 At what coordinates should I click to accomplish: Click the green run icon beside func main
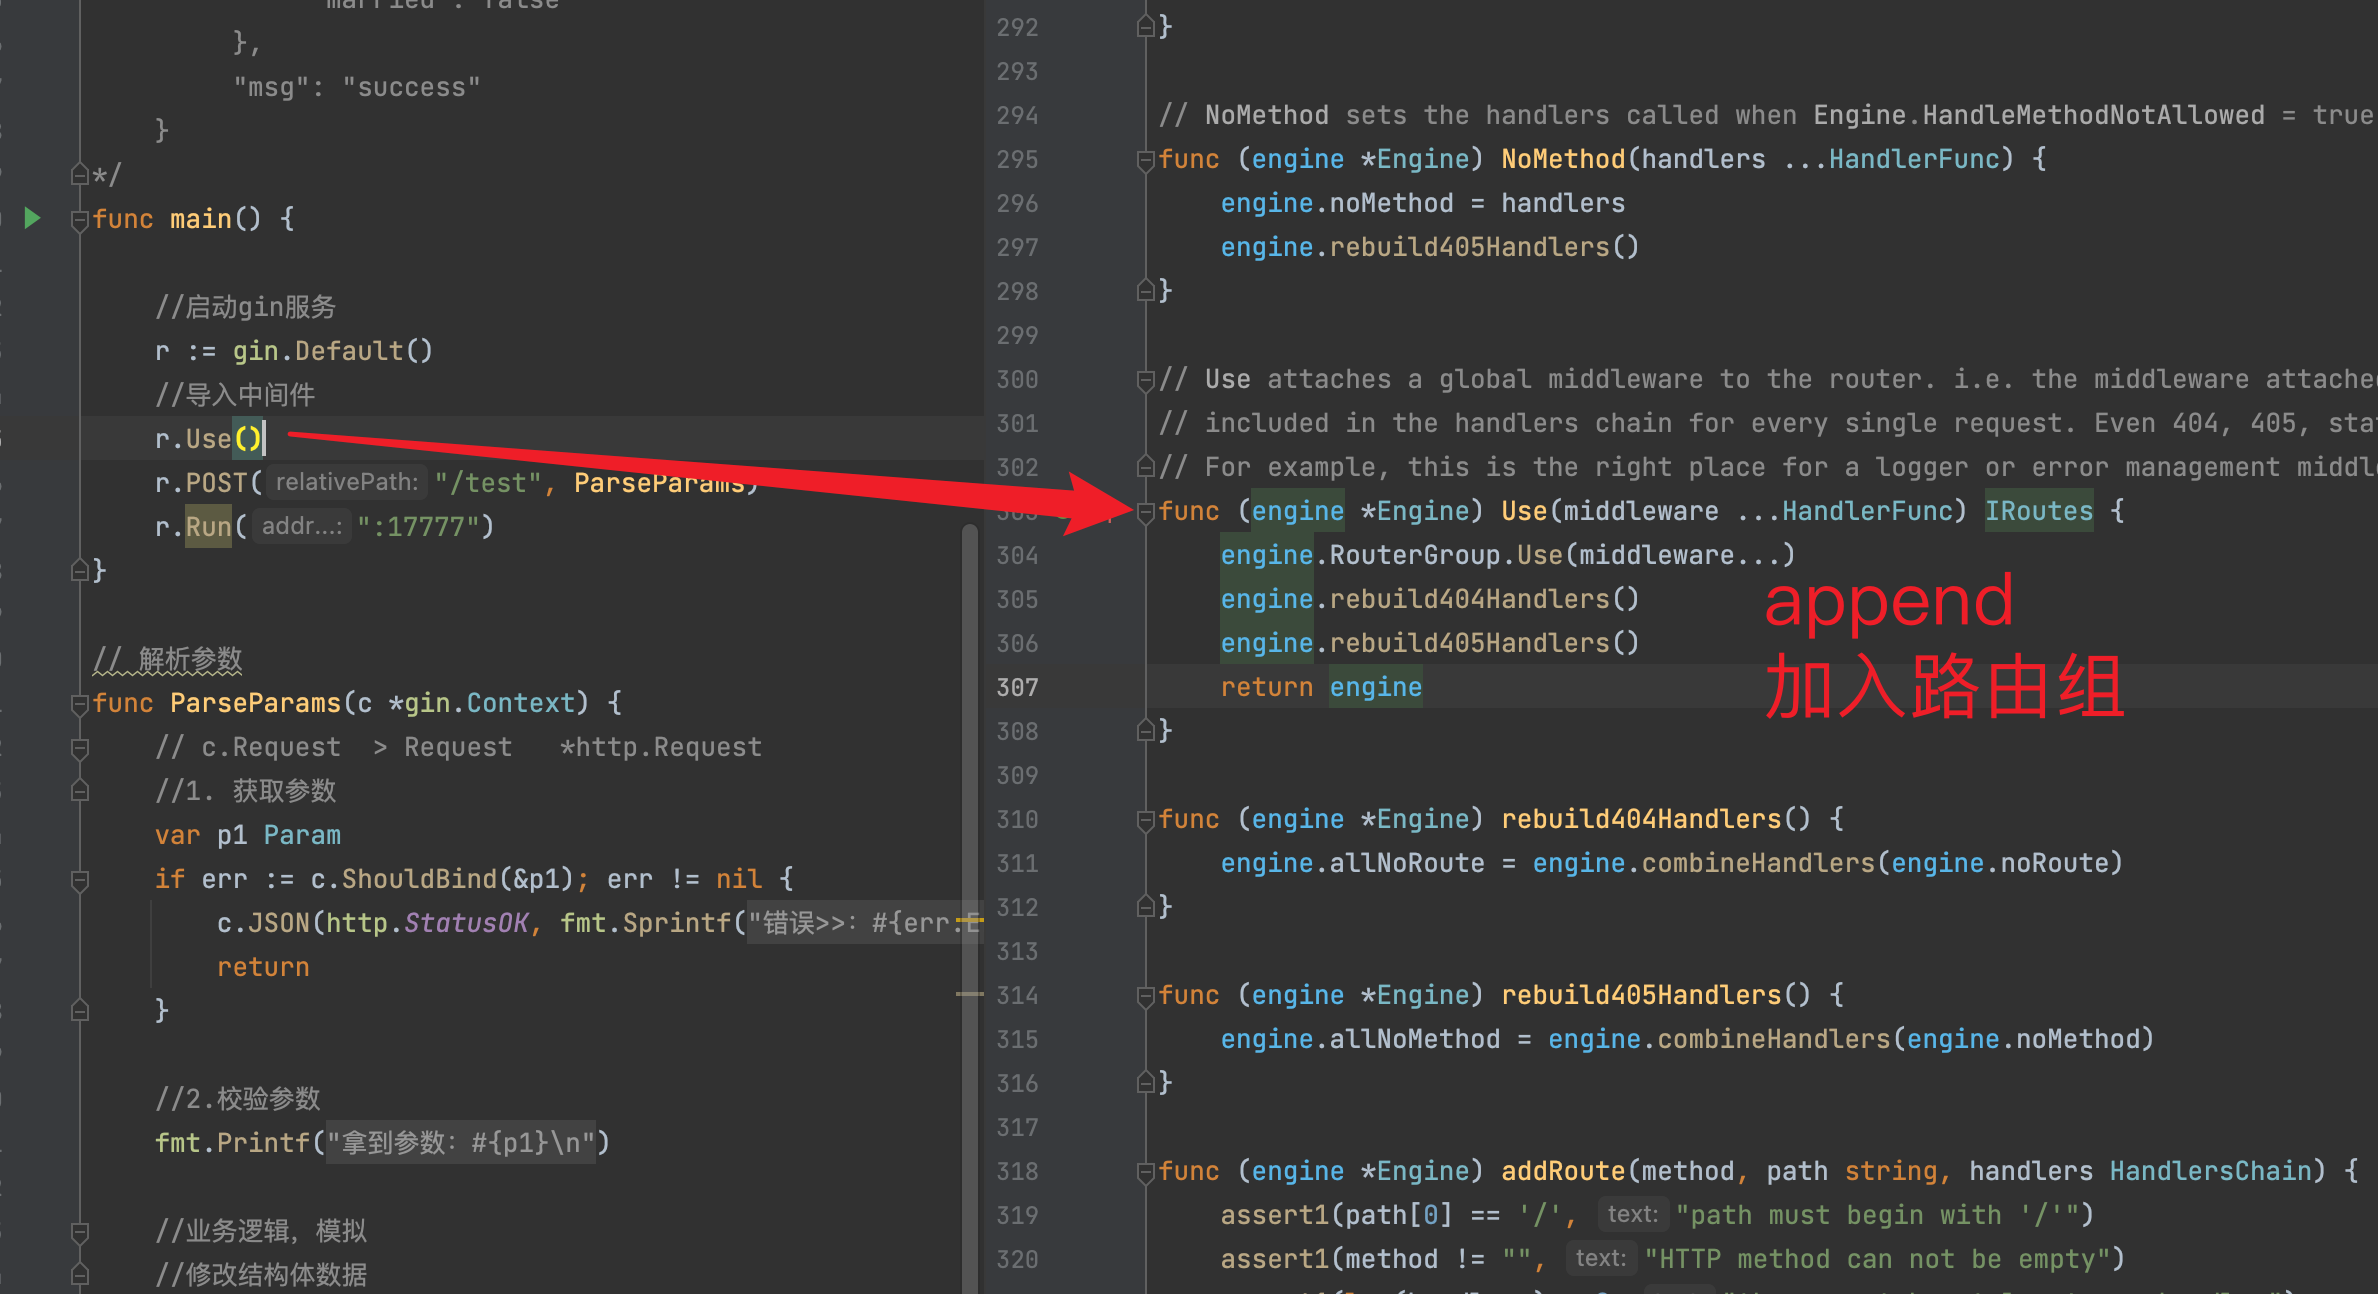pyautogui.click(x=32, y=218)
